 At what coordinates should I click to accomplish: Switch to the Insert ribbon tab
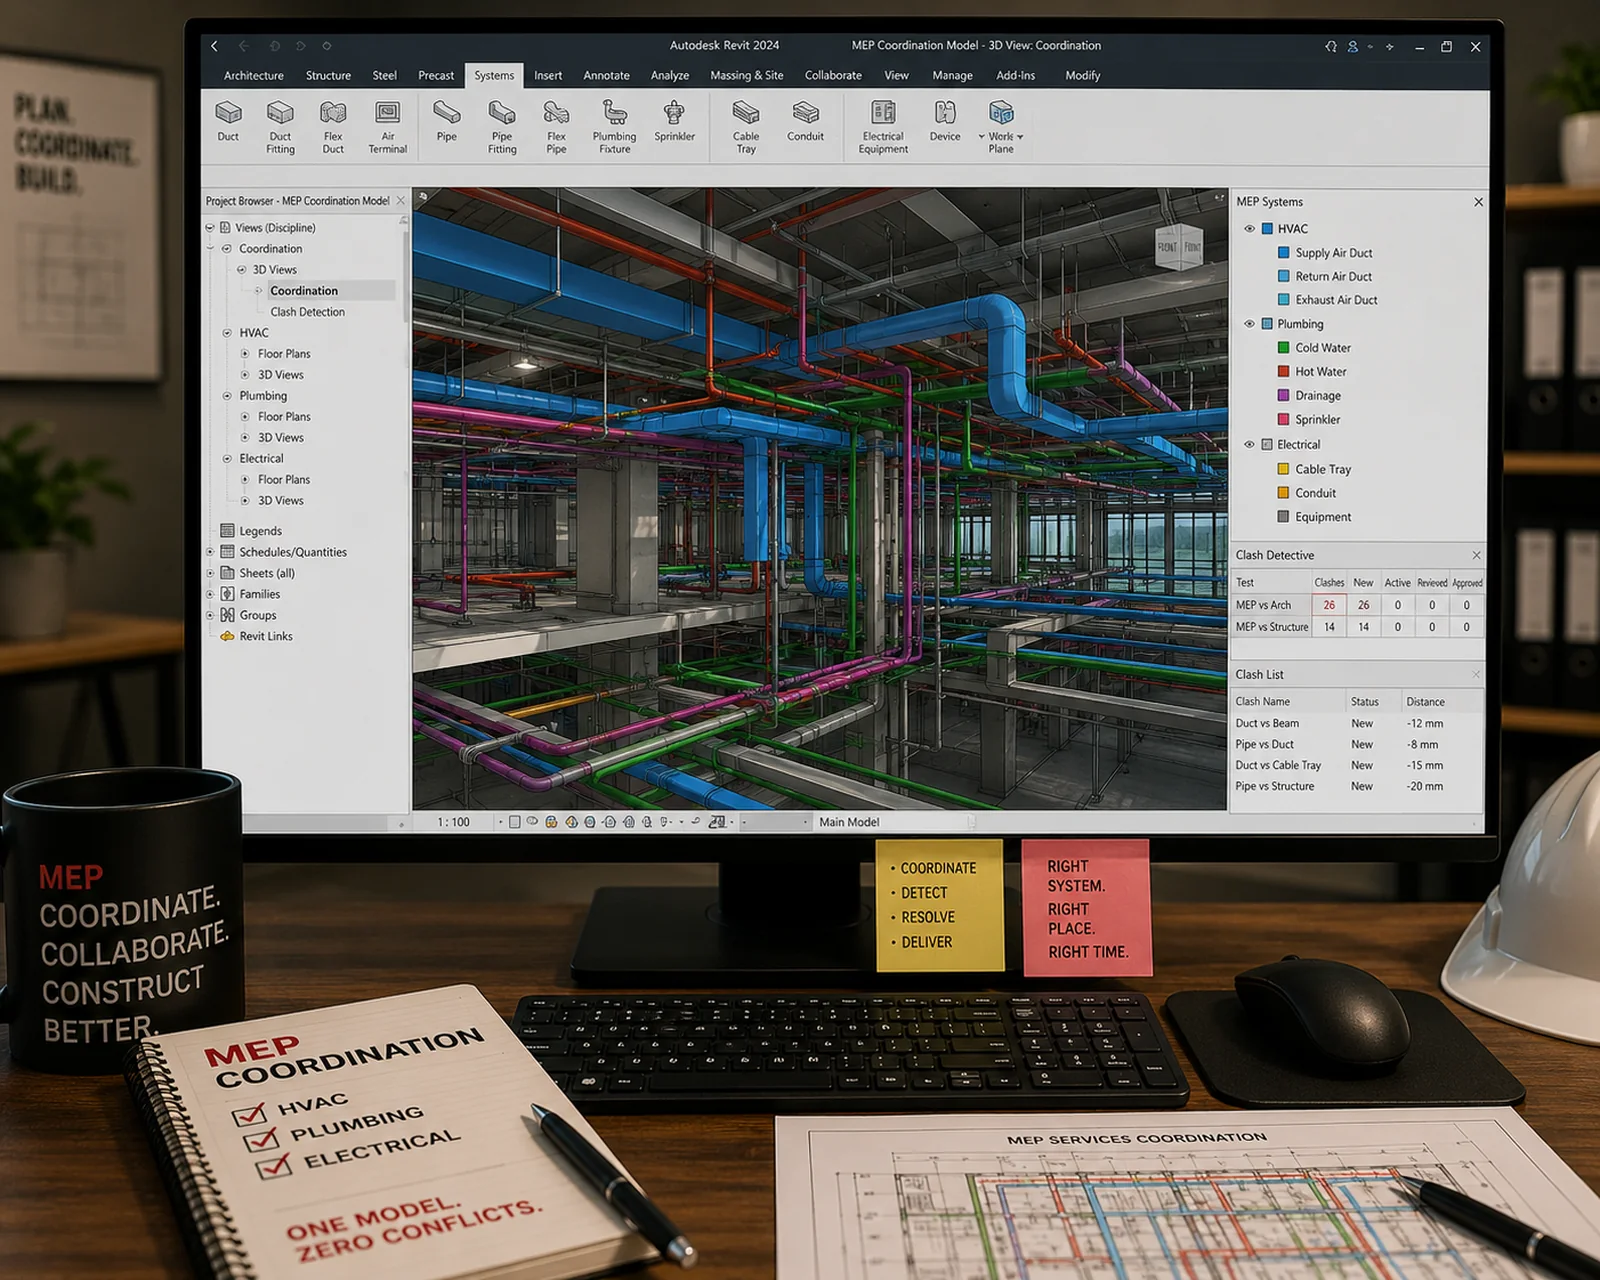tap(548, 76)
